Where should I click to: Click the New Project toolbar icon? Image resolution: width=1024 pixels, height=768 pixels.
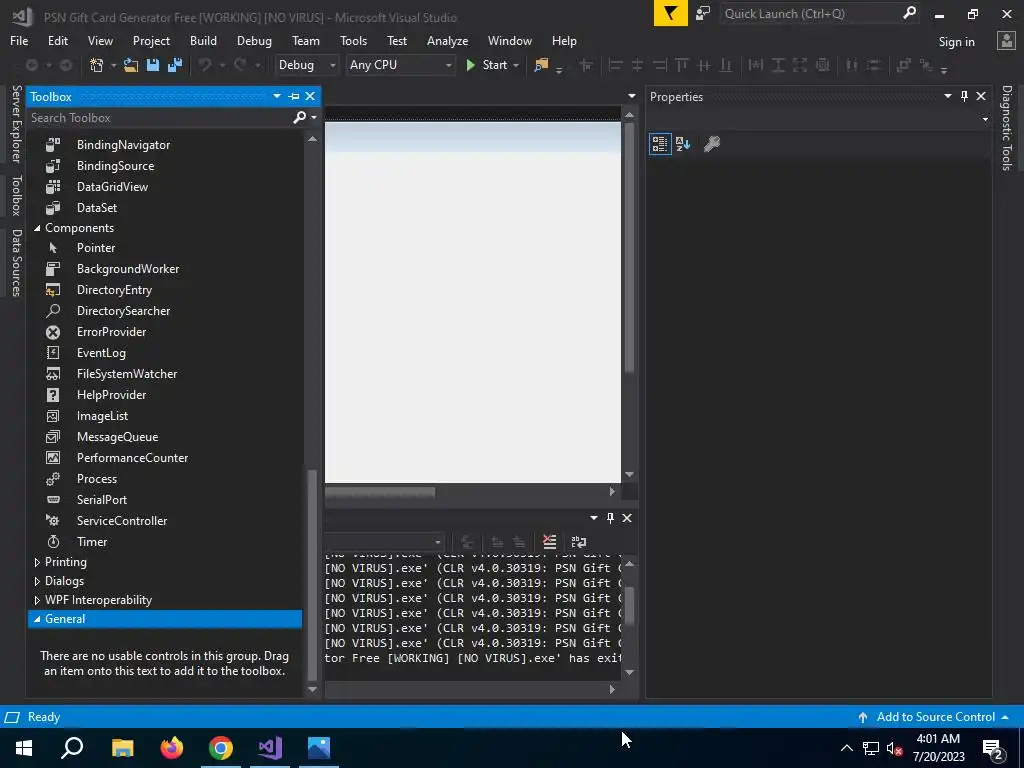[x=97, y=65]
